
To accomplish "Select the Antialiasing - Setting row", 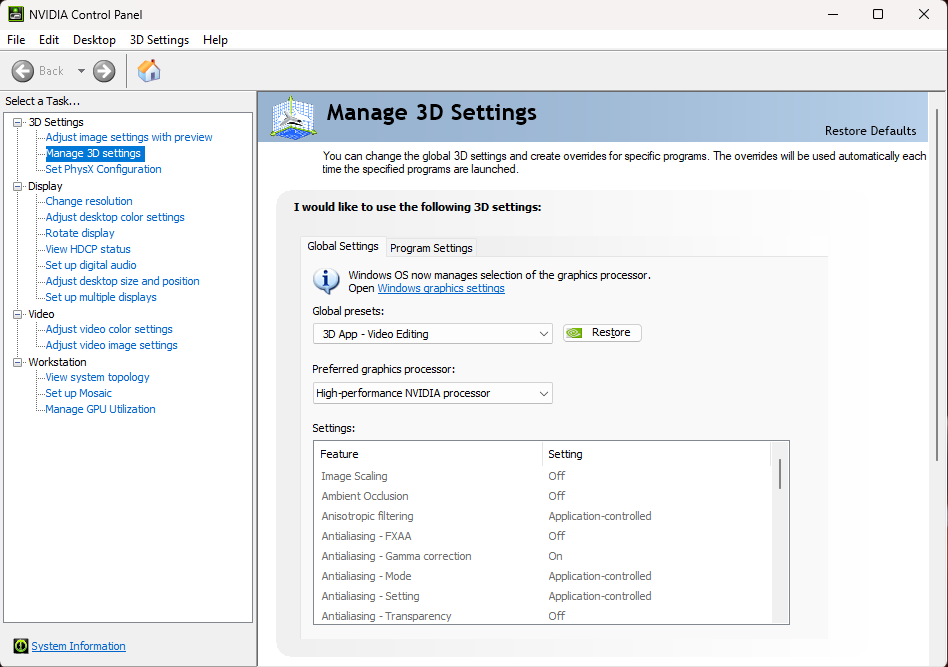I will click(x=542, y=596).
